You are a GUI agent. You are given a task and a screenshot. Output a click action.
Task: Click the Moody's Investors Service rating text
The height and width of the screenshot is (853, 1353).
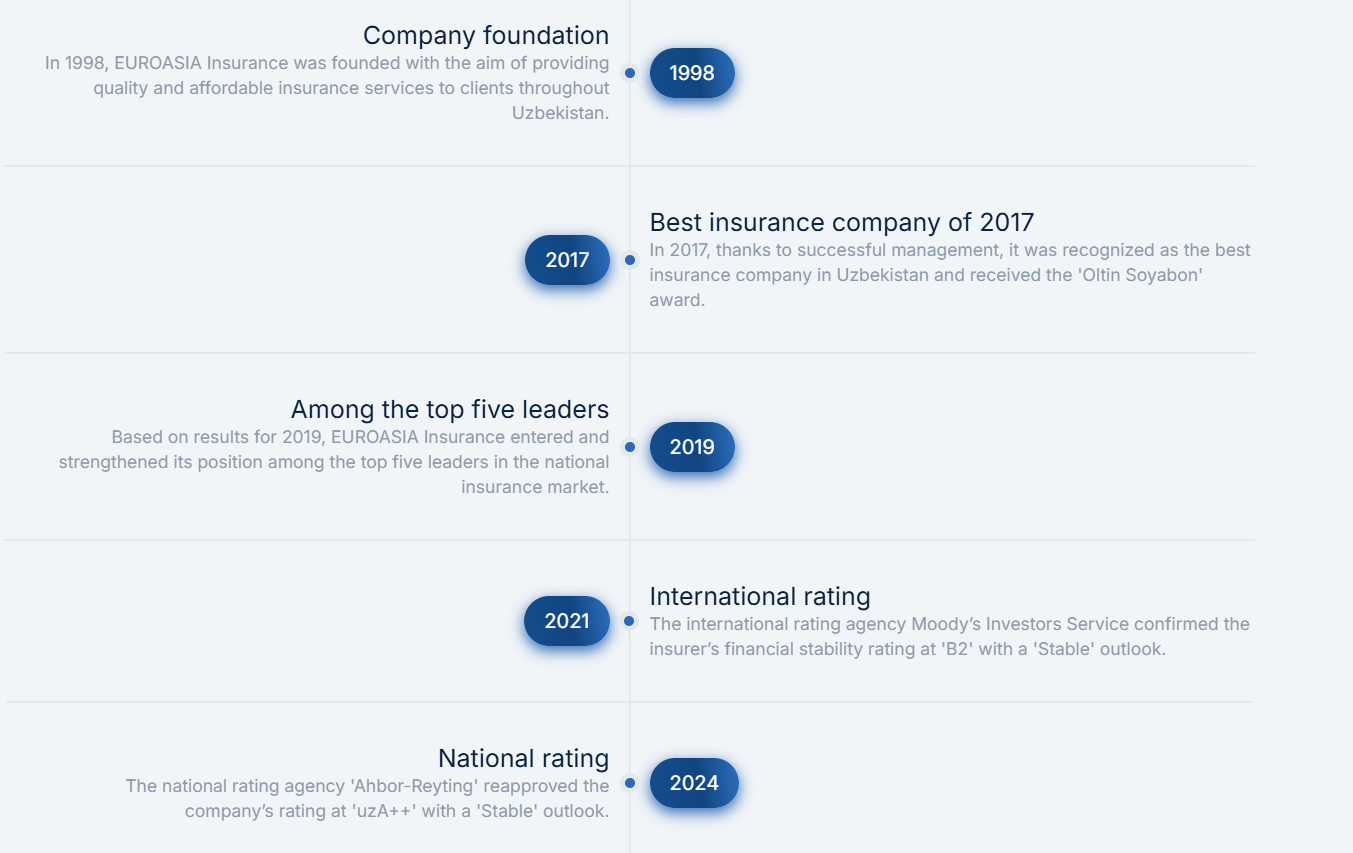950,636
